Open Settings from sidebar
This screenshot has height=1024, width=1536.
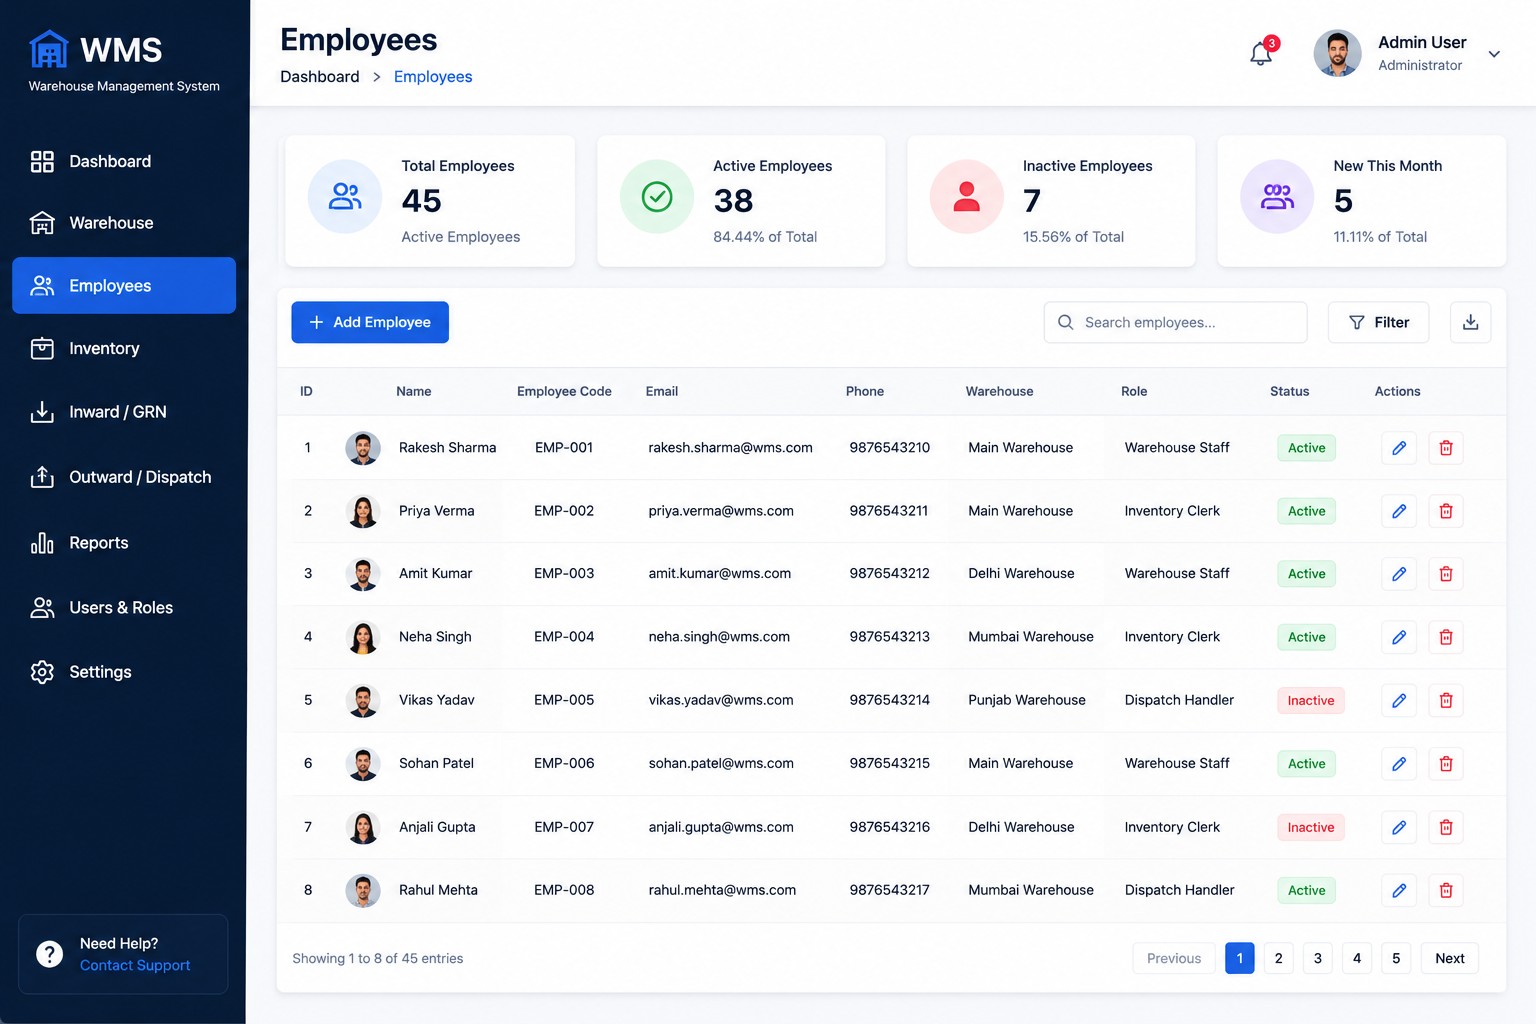pyautogui.click(x=124, y=672)
